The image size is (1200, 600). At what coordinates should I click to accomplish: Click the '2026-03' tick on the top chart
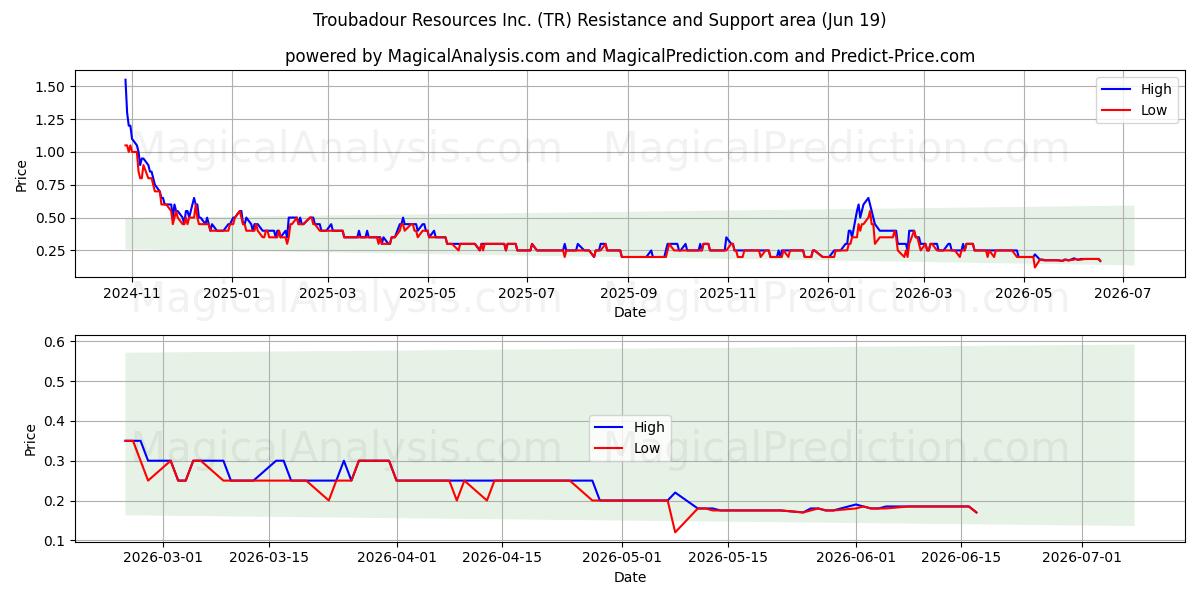click(923, 293)
